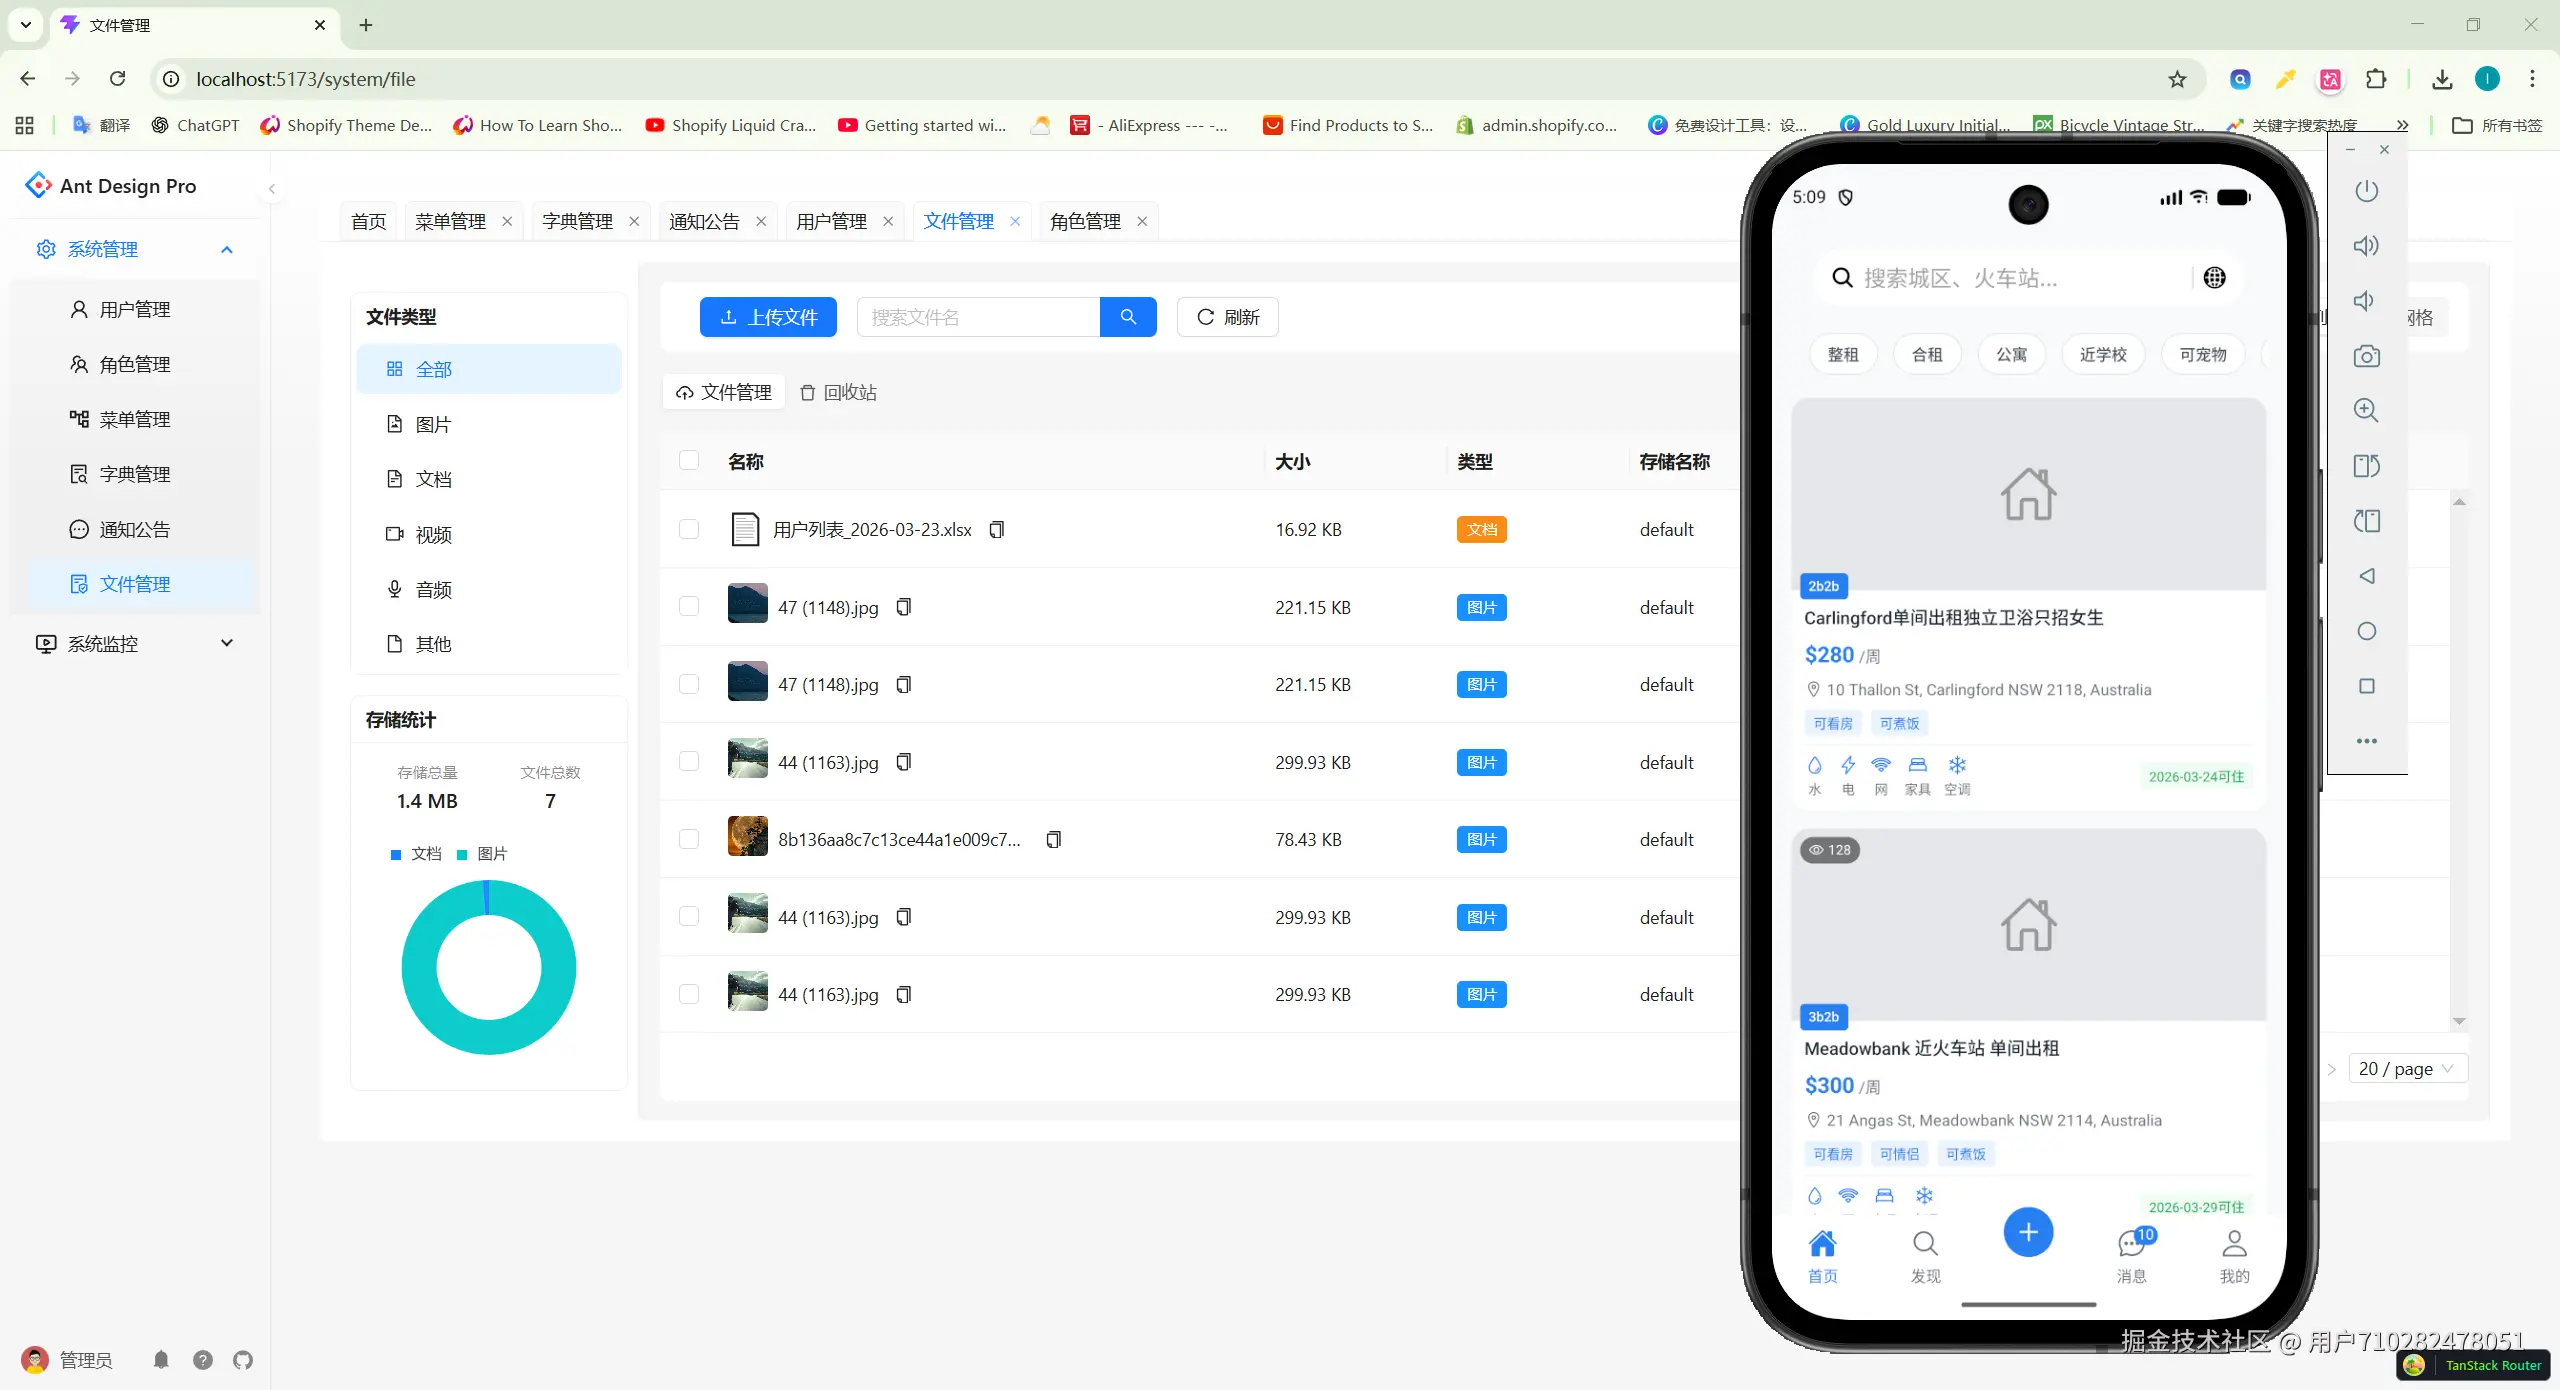Close the 通知公告 tab
The height and width of the screenshot is (1390, 2560).
click(761, 221)
